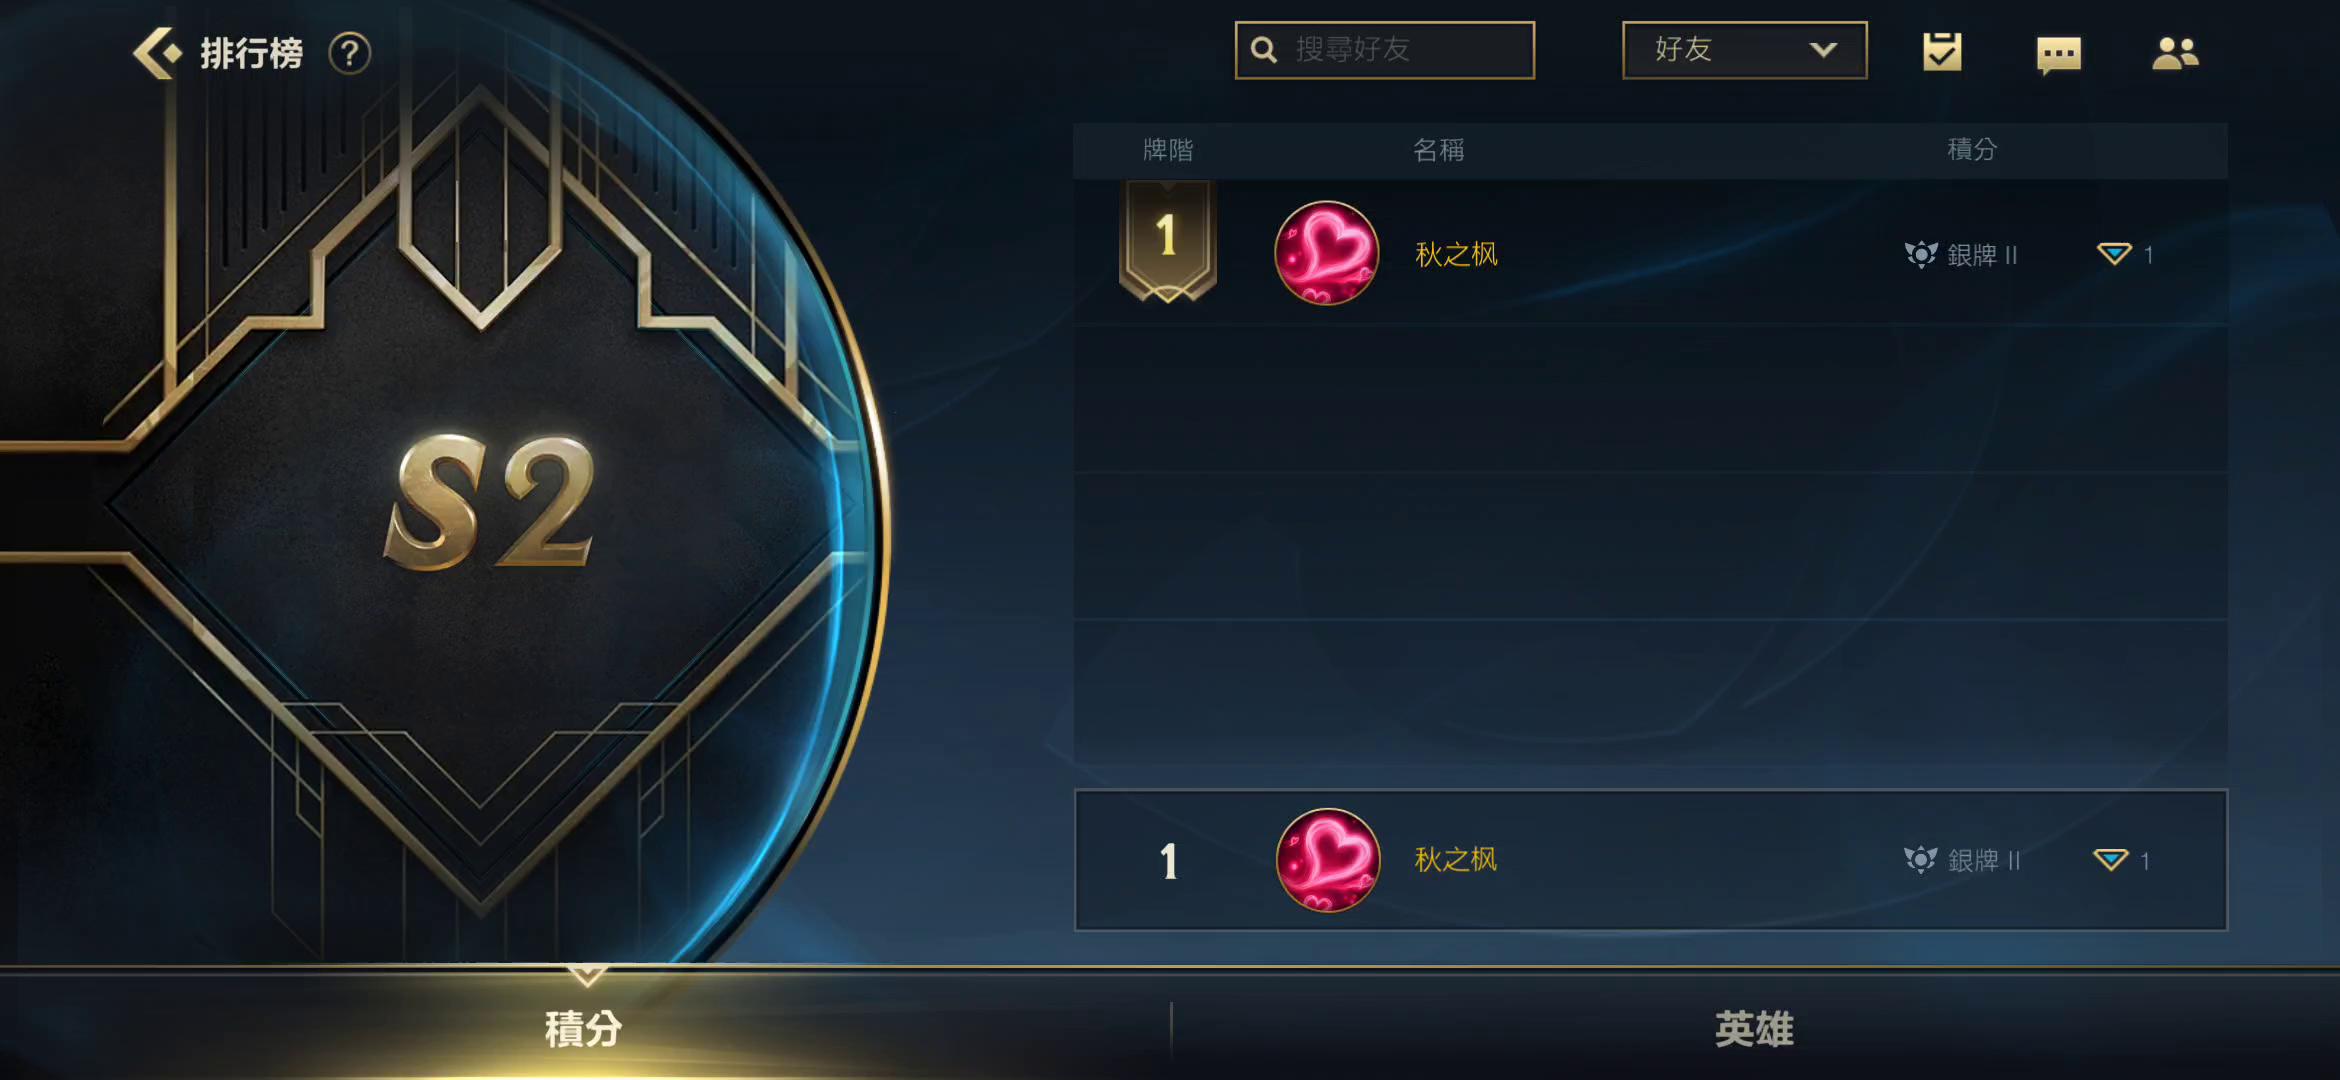Viewport: 2340px width, 1080px height.
Task: Open player 秋之枫 in the top row
Action: (x=1457, y=254)
